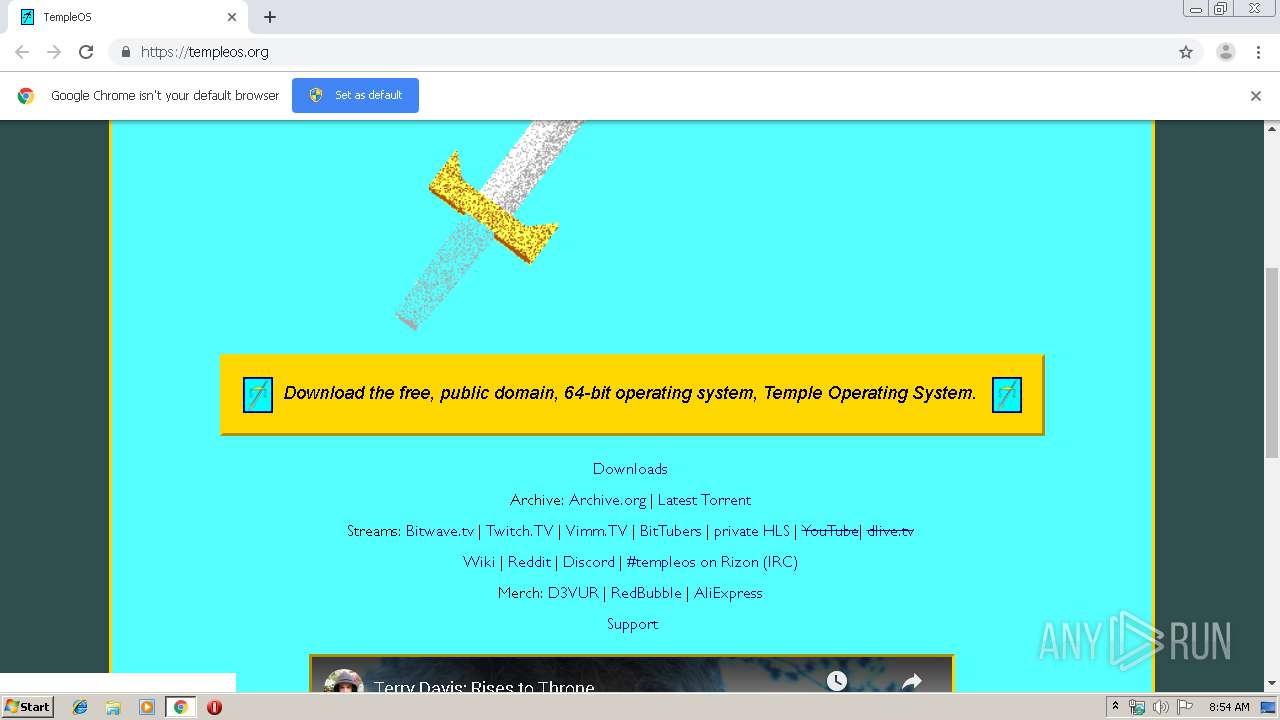Open the RedBubble merch link

point(646,593)
